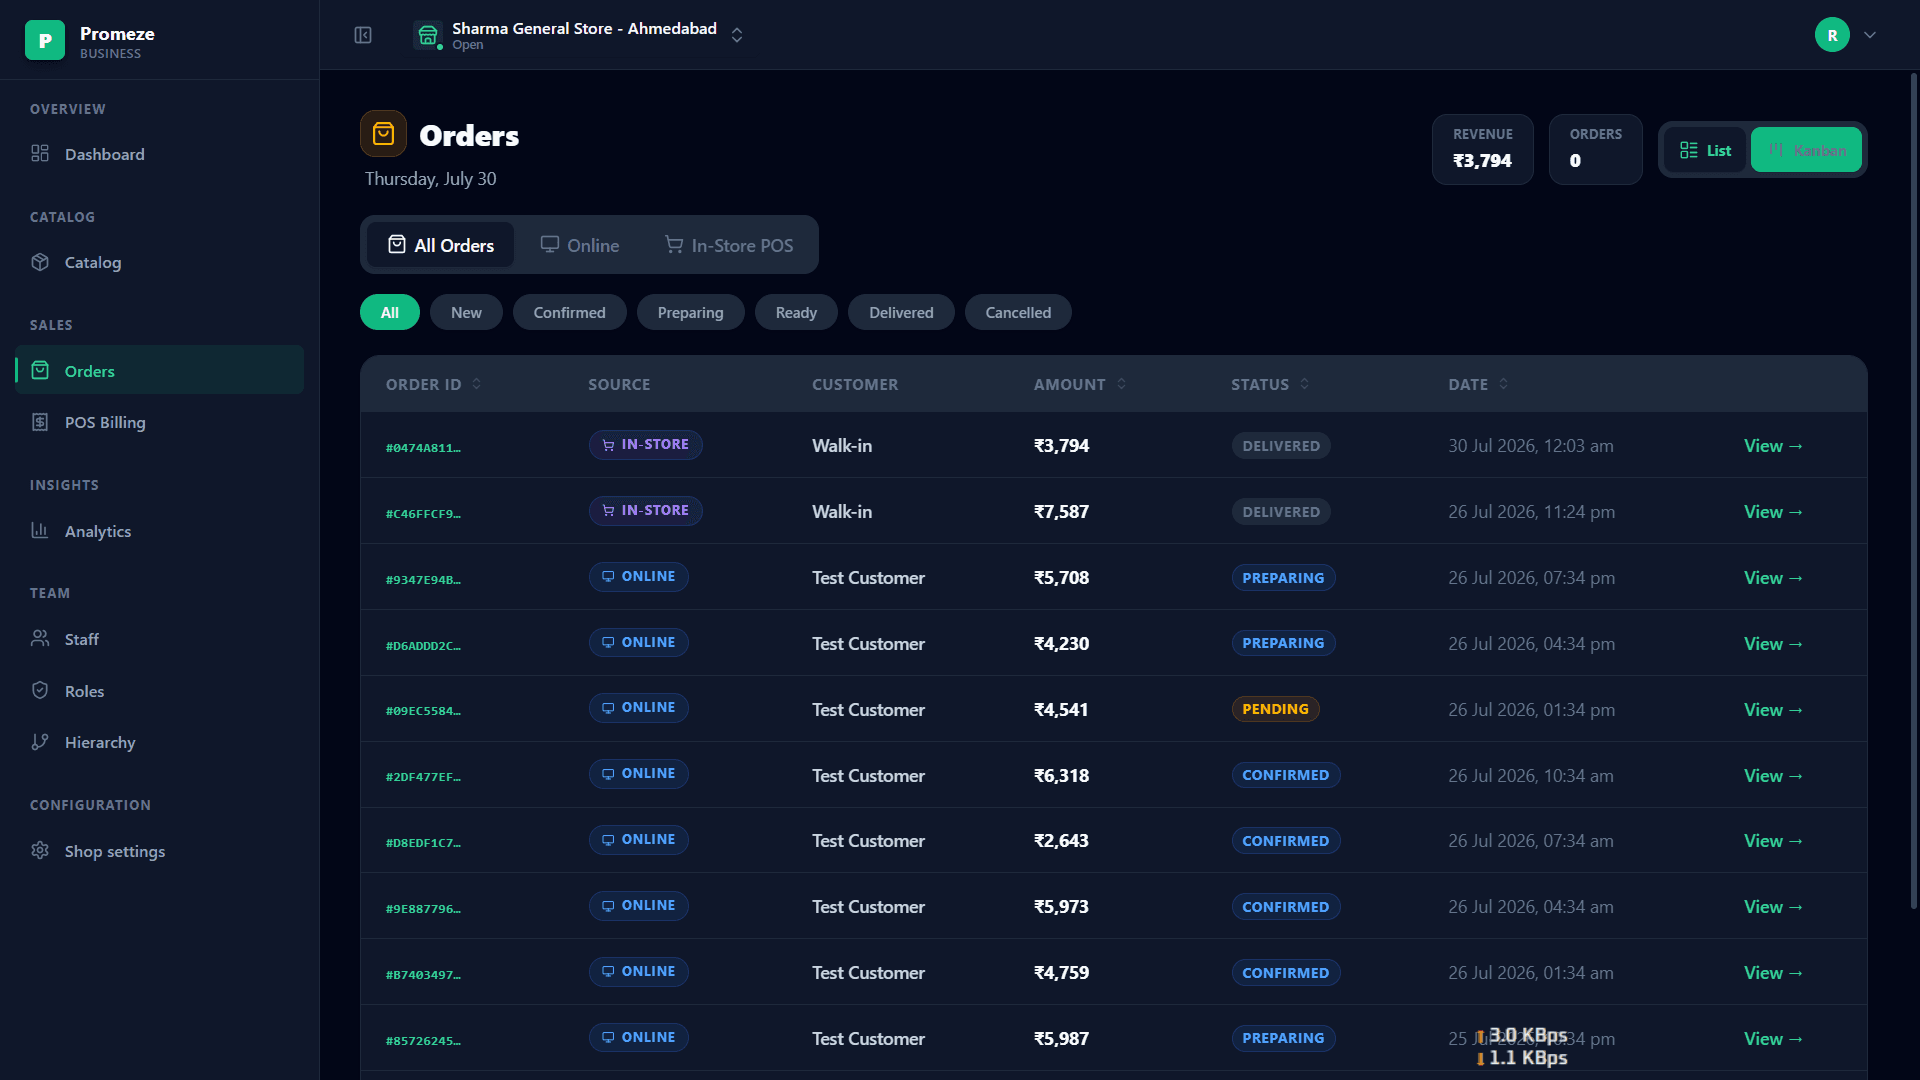Viewport: 1920px width, 1080px height.
Task: Switch to List view
Action: [x=1705, y=150]
